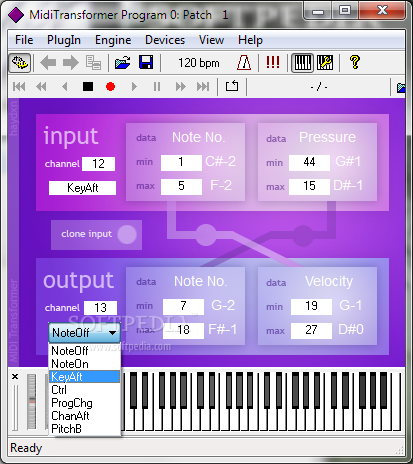
Task: Stop playback with the black square
Action: 88,87
